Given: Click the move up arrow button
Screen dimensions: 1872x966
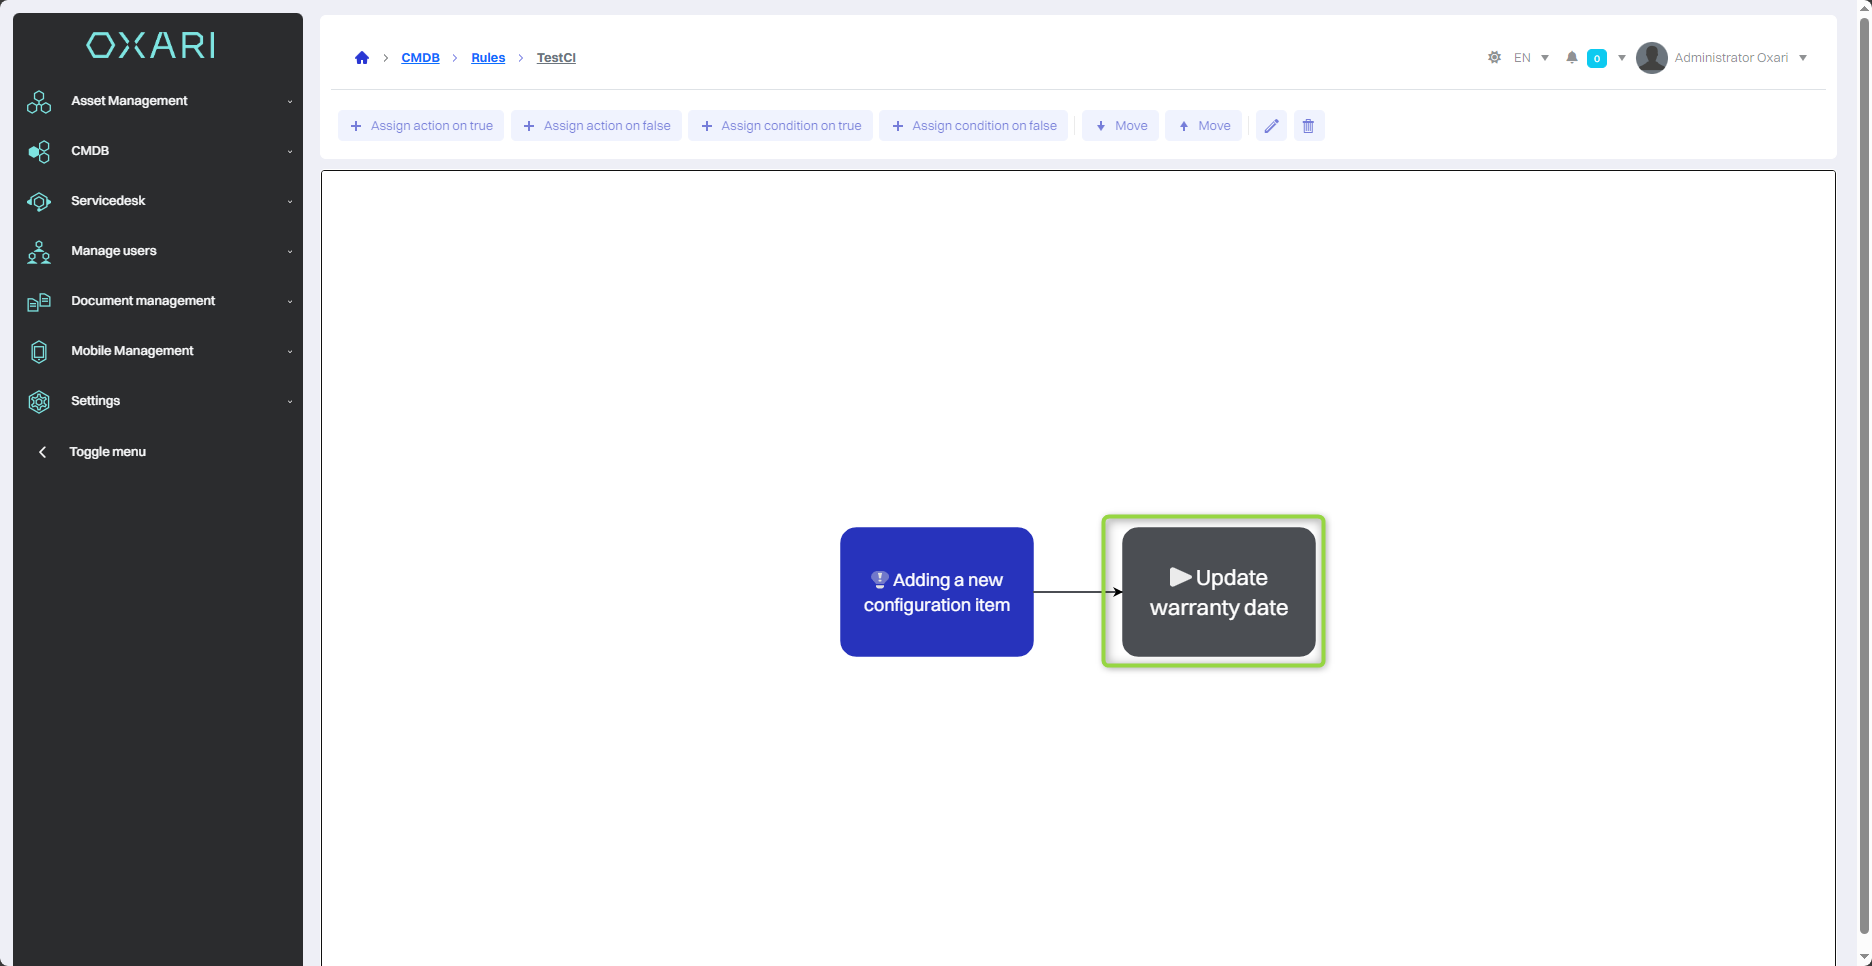Looking at the screenshot, I should 1203,126.
